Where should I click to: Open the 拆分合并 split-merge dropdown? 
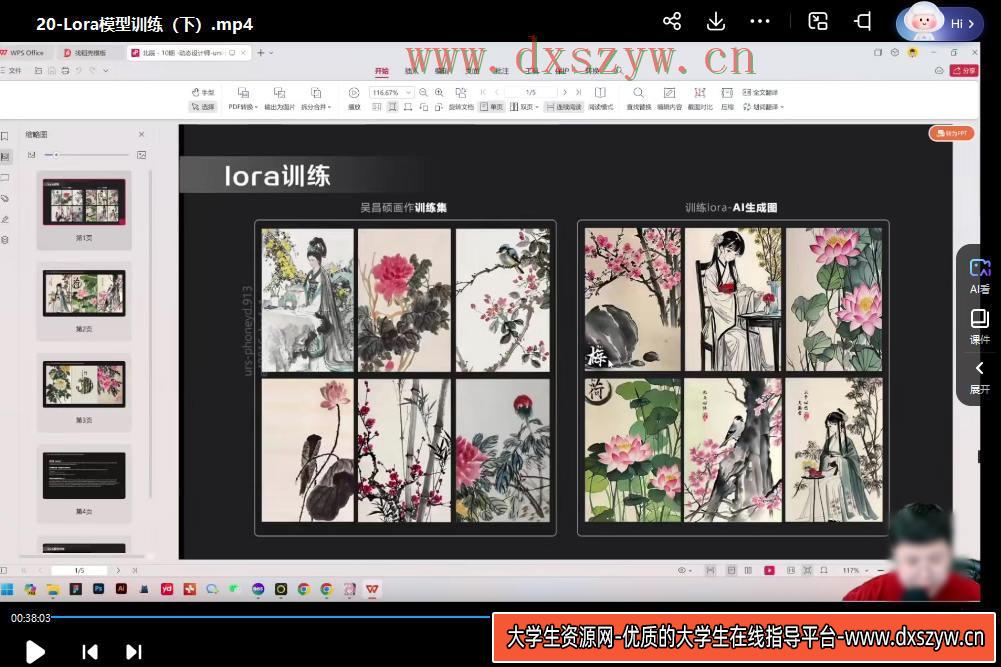point(316,99)
